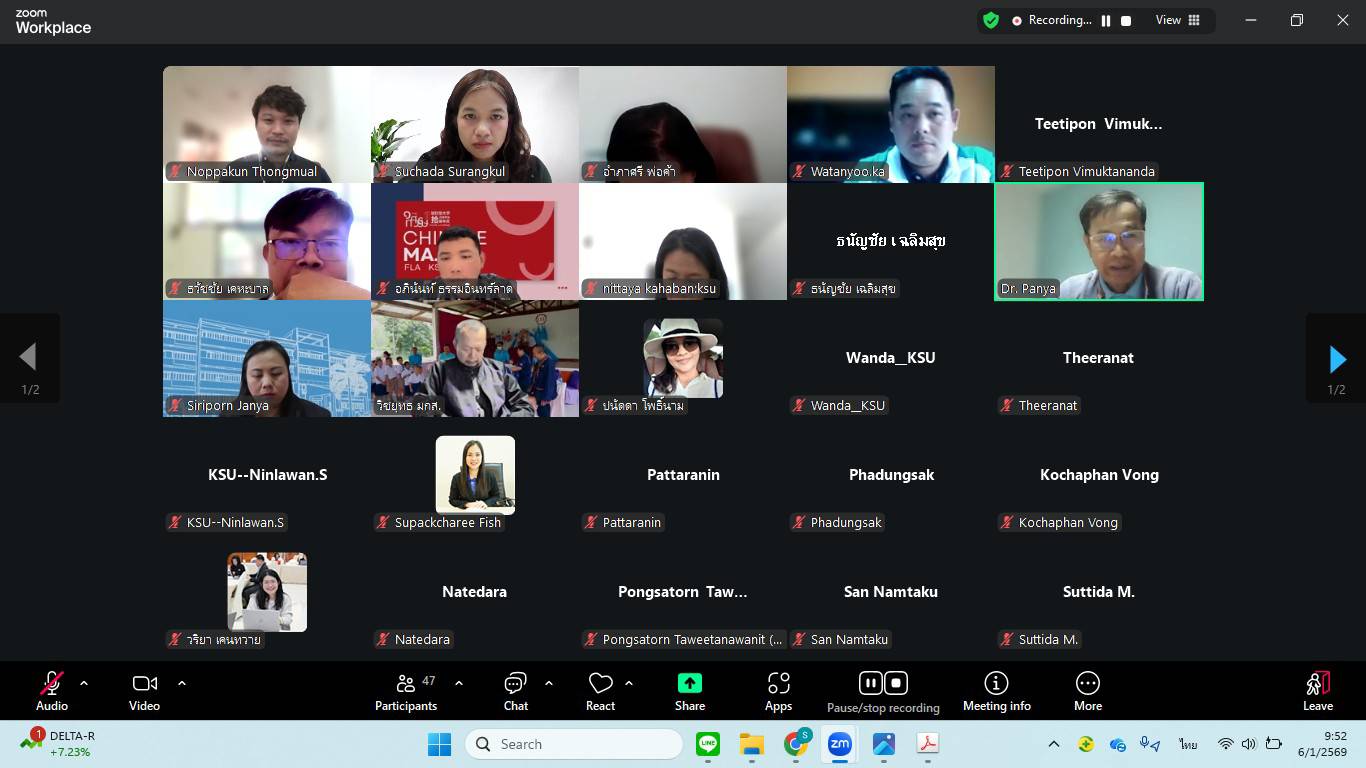Leave the meeting
The width and height of the screenshot is (1366, 768).
(1317, 691)
